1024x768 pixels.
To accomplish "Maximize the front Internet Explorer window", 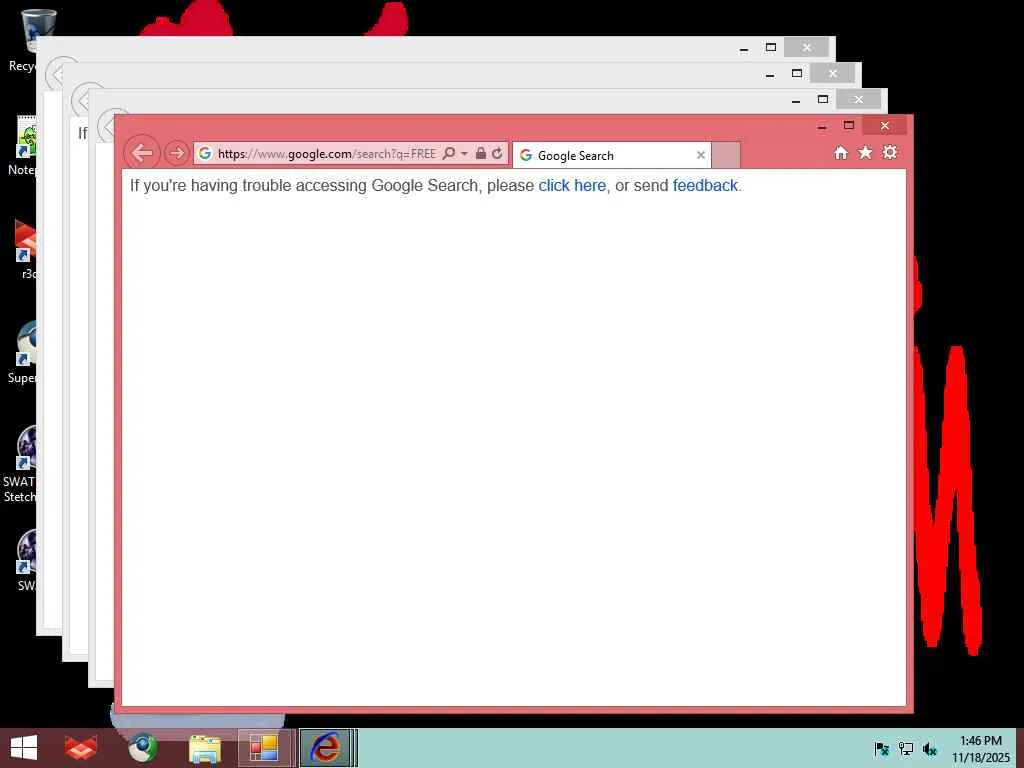I will [848, 125].
